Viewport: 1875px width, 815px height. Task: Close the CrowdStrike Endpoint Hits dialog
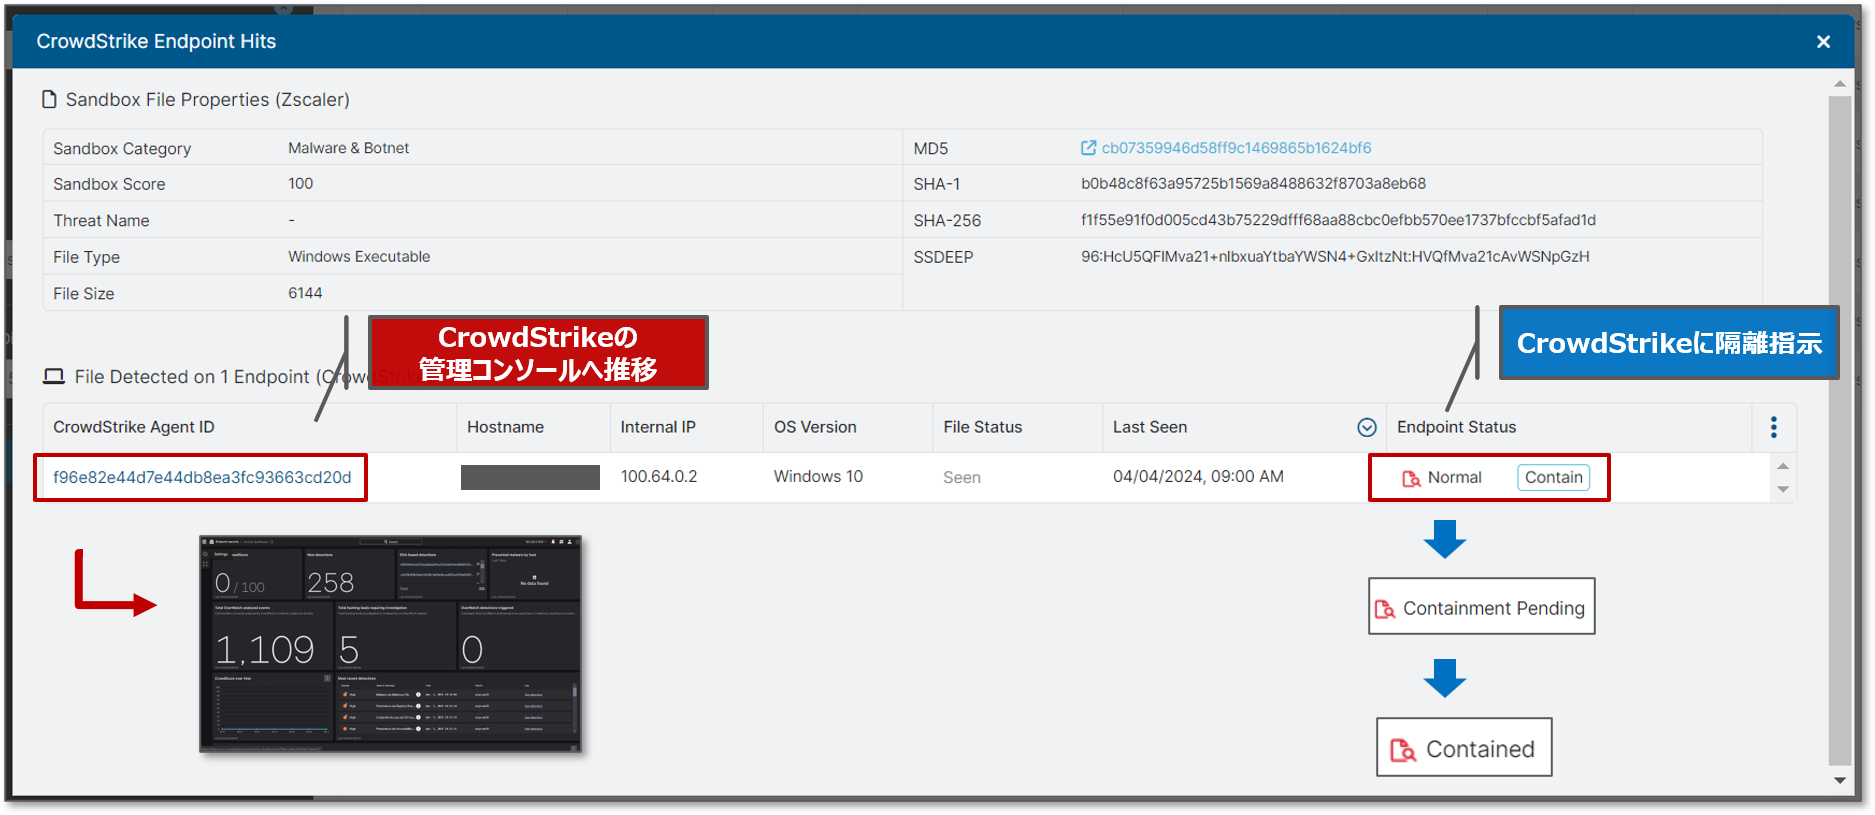[x=1823, y=41]
